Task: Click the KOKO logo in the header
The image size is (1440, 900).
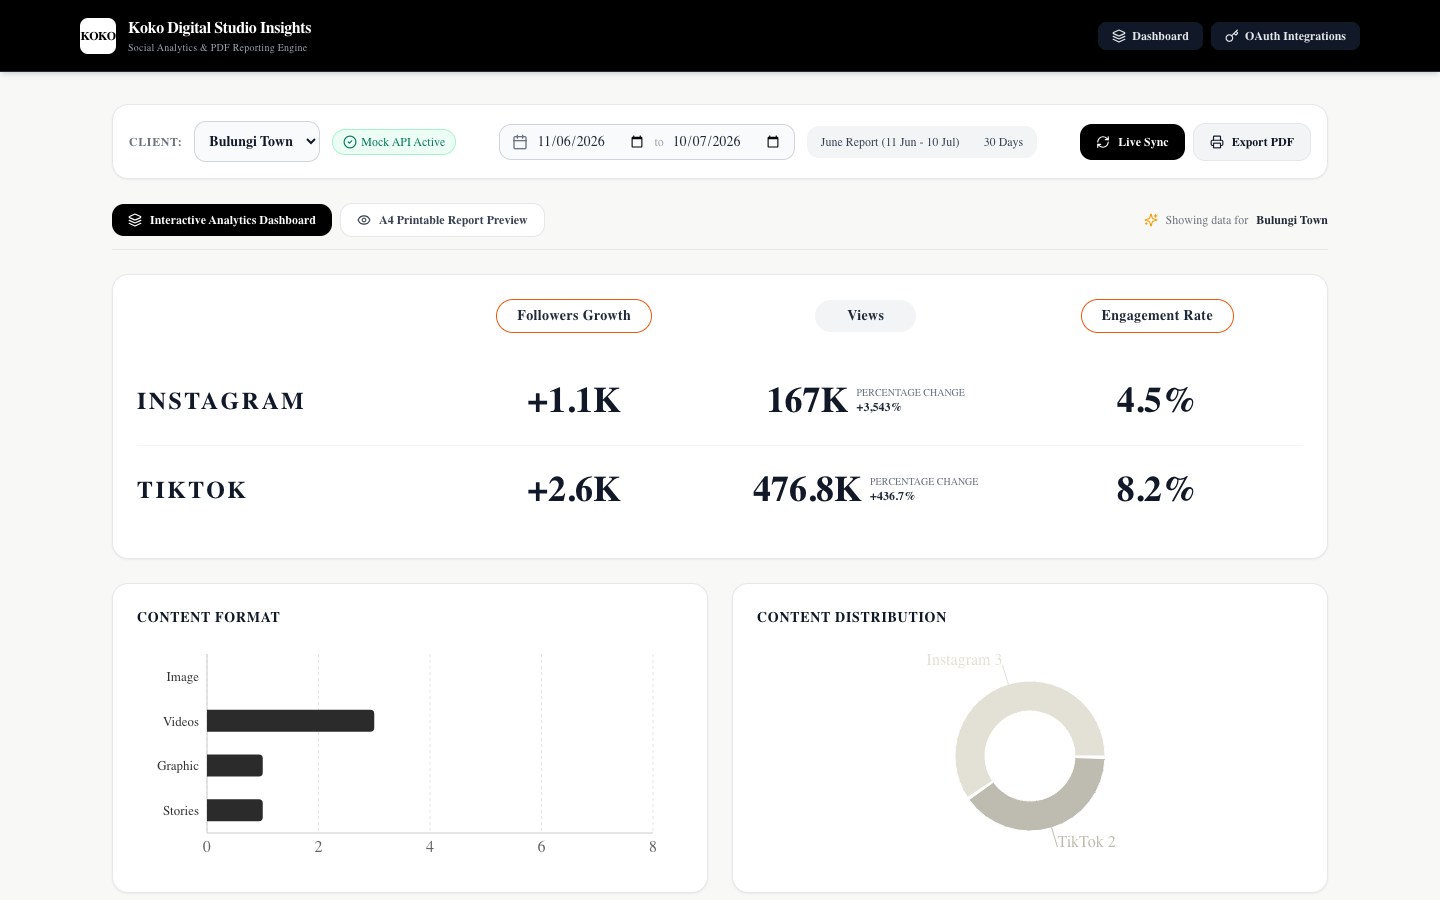Action: 98,36
